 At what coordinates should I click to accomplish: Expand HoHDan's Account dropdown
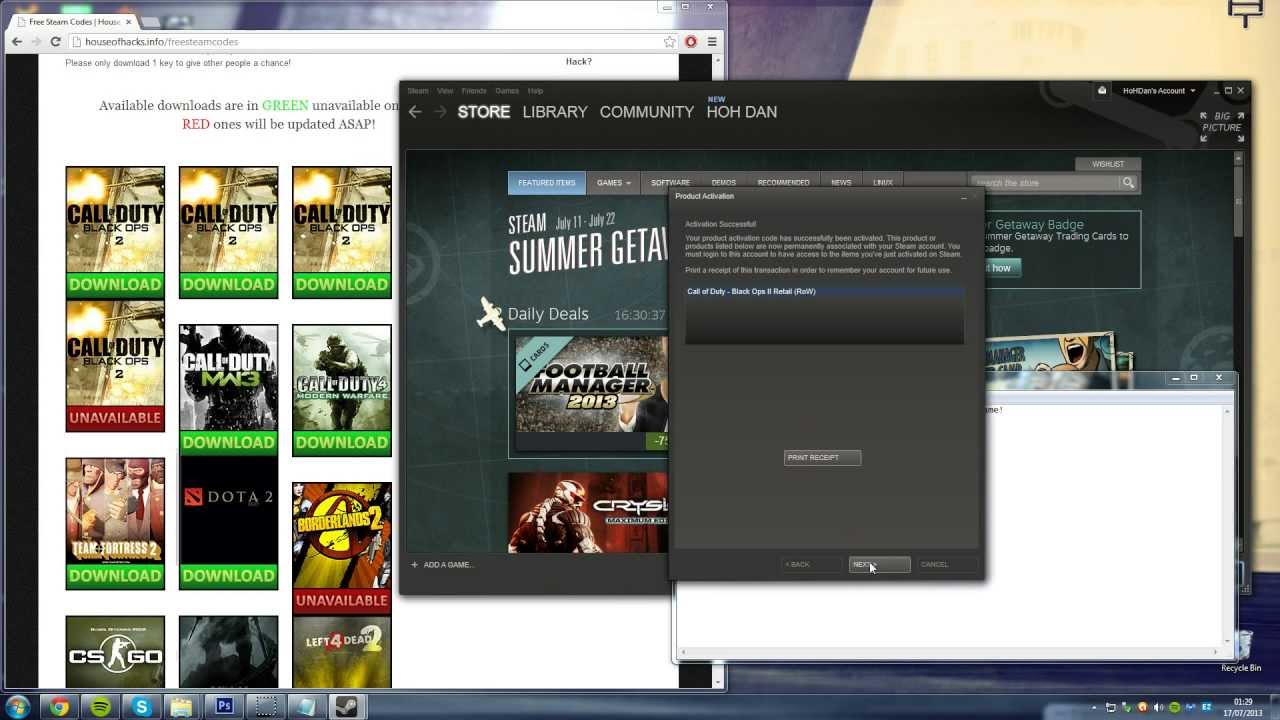1159,91
